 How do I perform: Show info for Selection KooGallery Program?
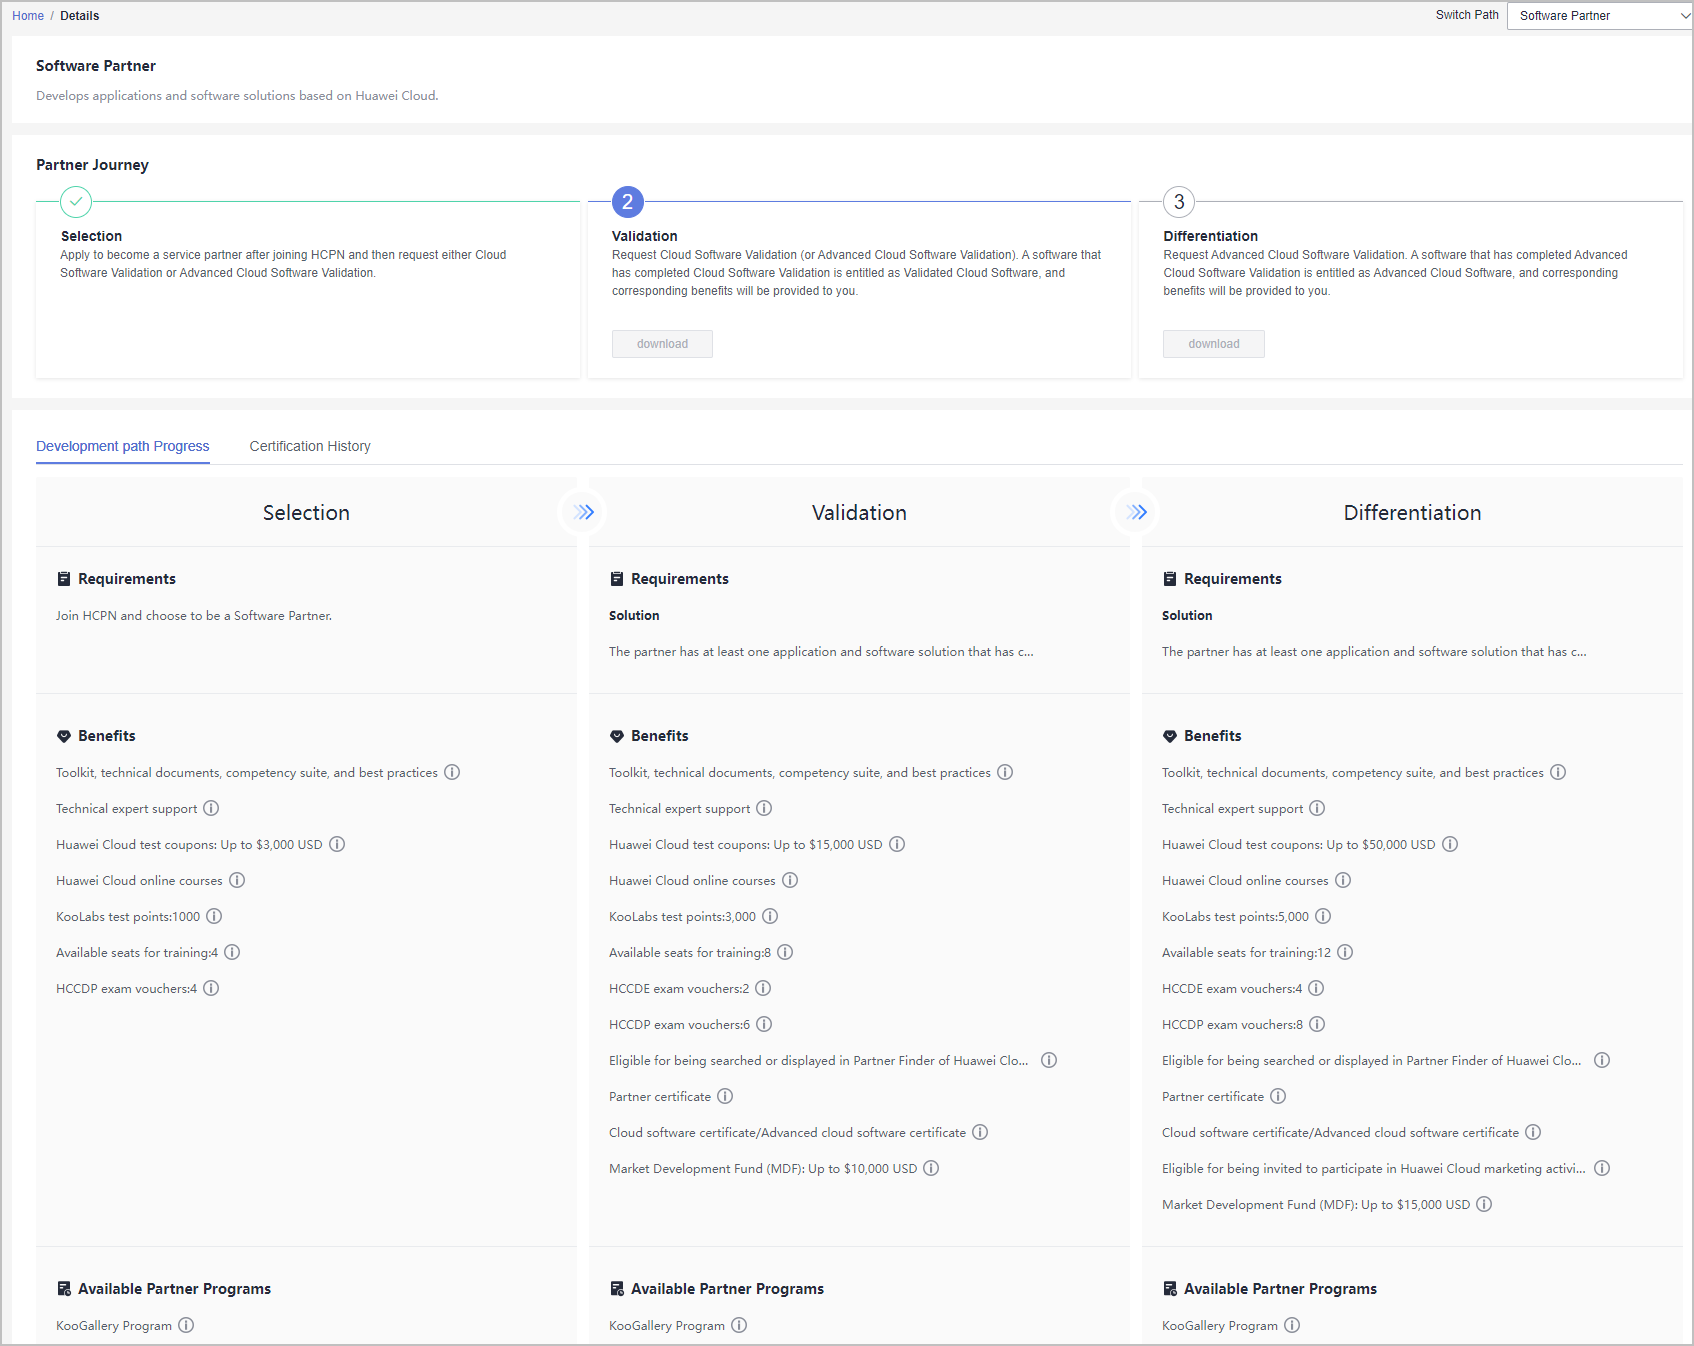[x=186, y=1325]
